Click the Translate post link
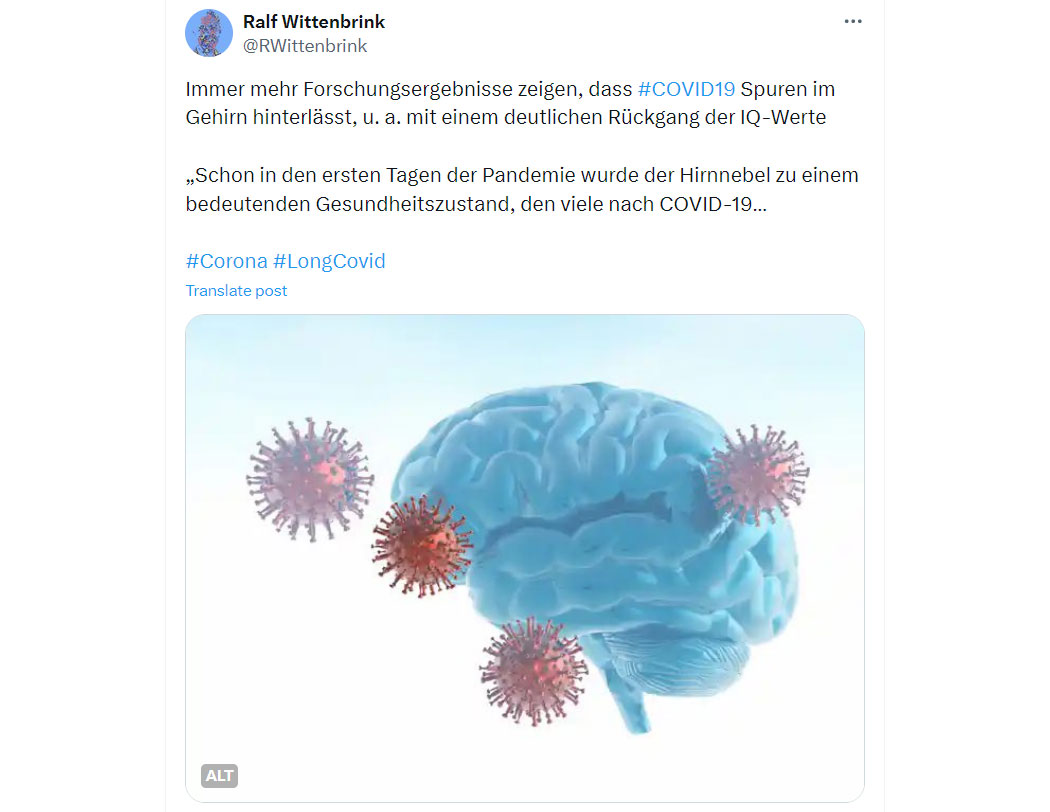This screenshot has width=1050, height=812. click(236, 291)
